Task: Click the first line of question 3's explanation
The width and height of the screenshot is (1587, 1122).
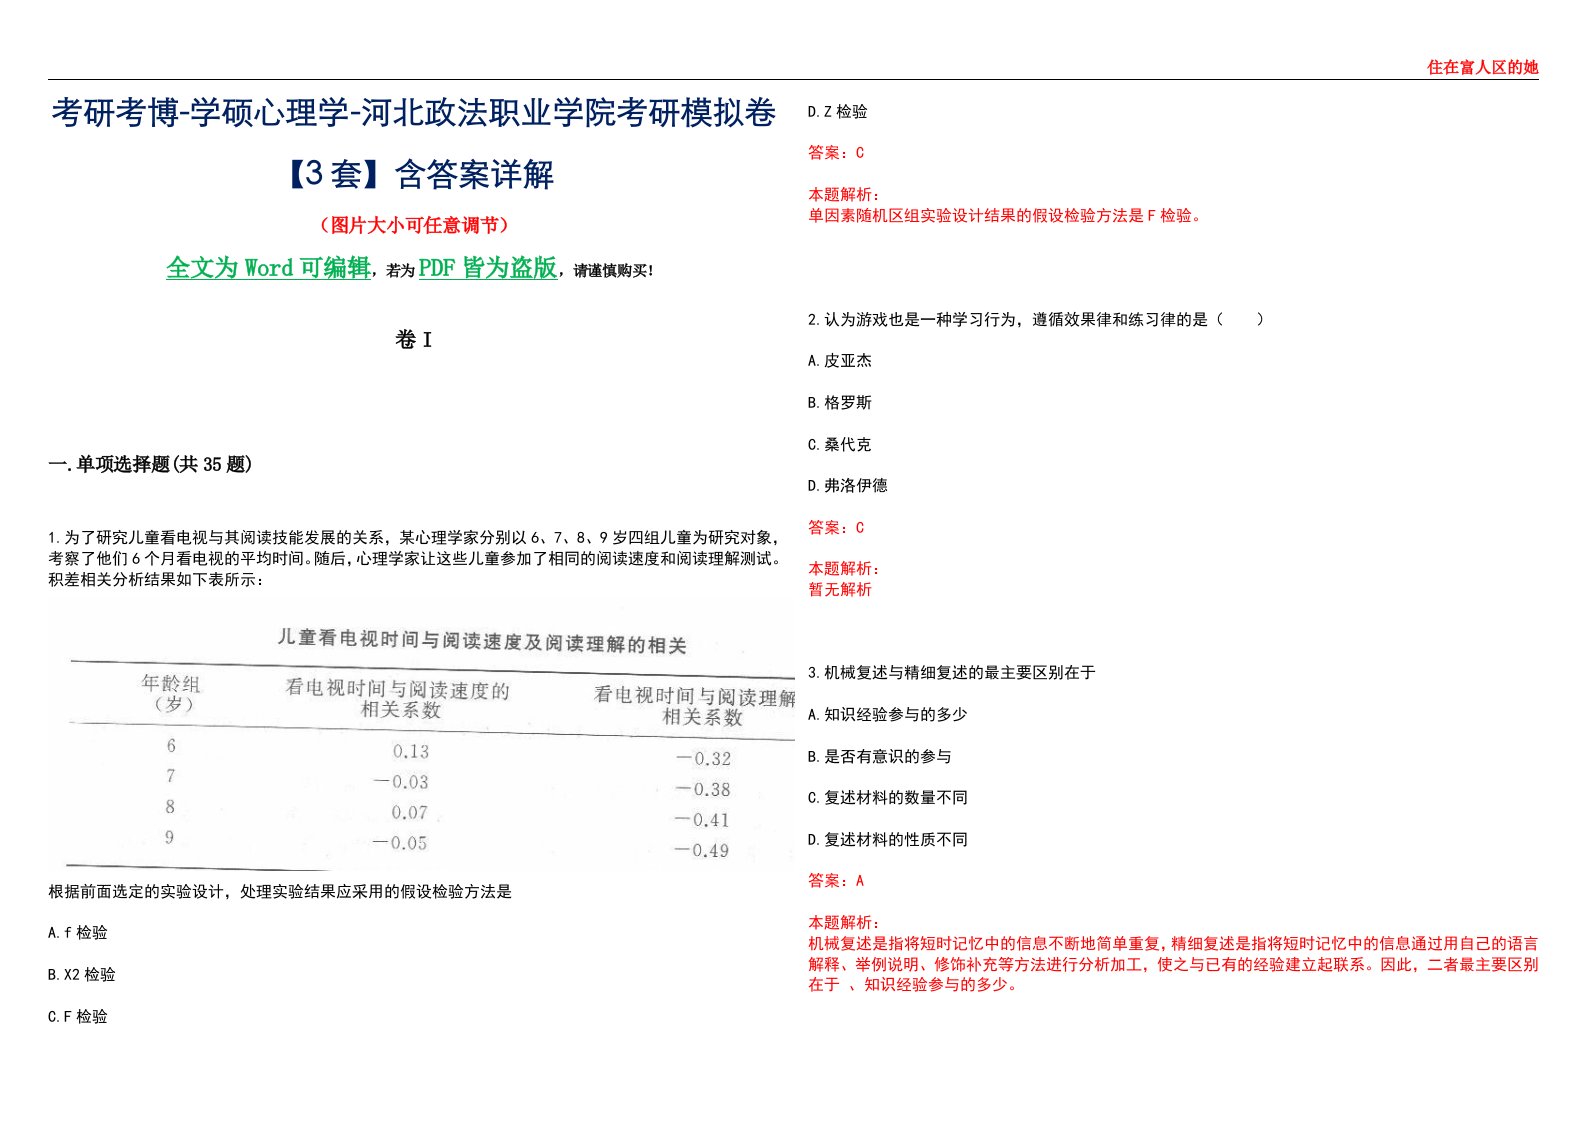Action: point(1173,943)
